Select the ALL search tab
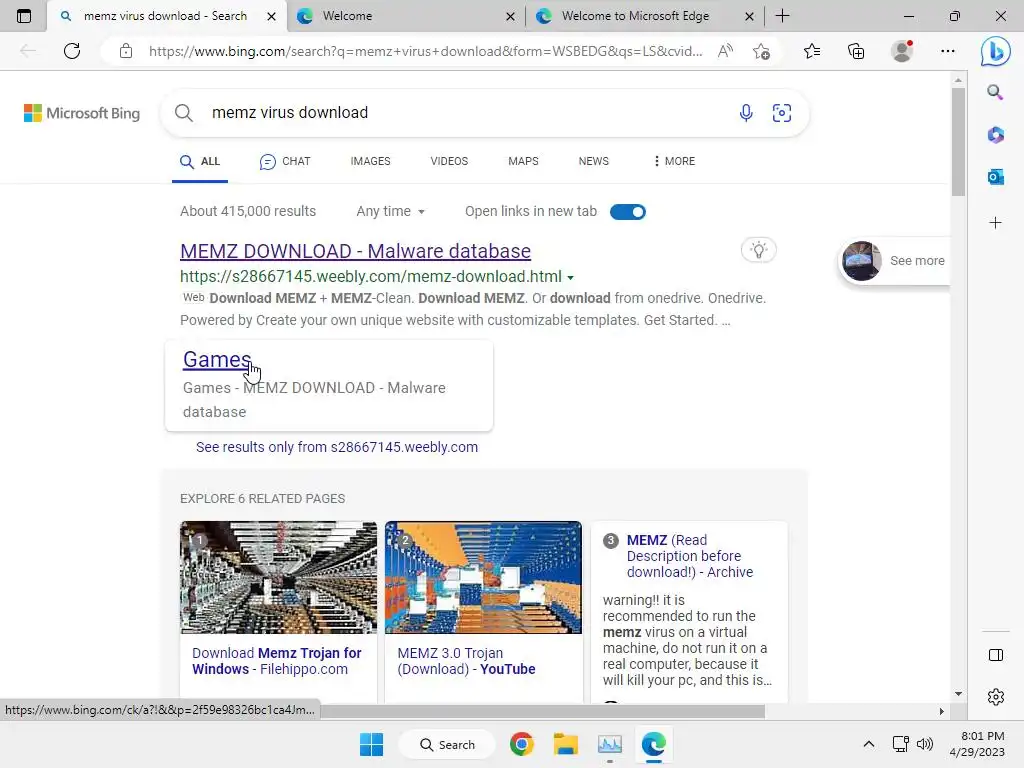Viewport: 1024px width, 768px height. tap(200, 161)
